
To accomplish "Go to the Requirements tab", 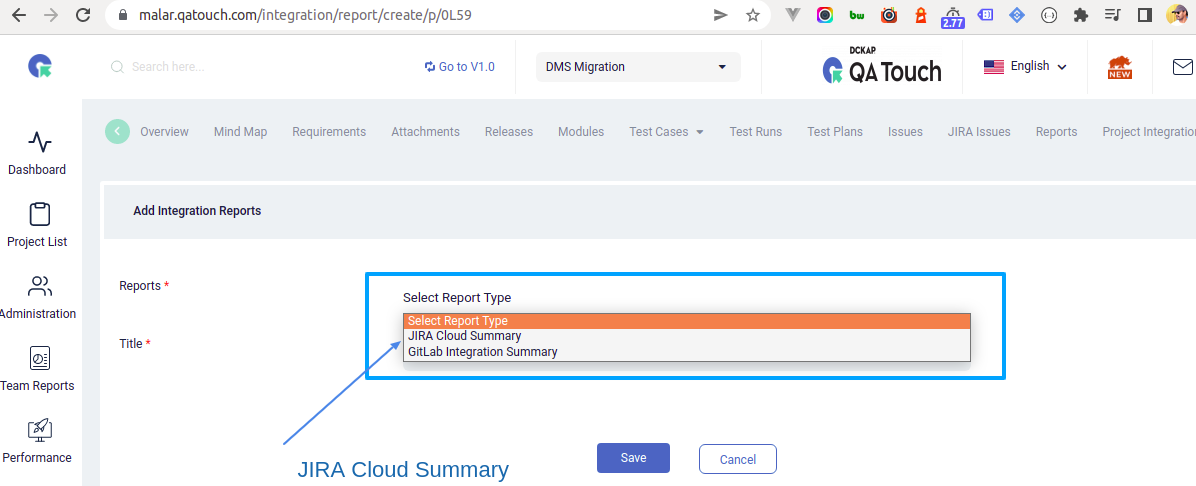I will pos(329,132).
